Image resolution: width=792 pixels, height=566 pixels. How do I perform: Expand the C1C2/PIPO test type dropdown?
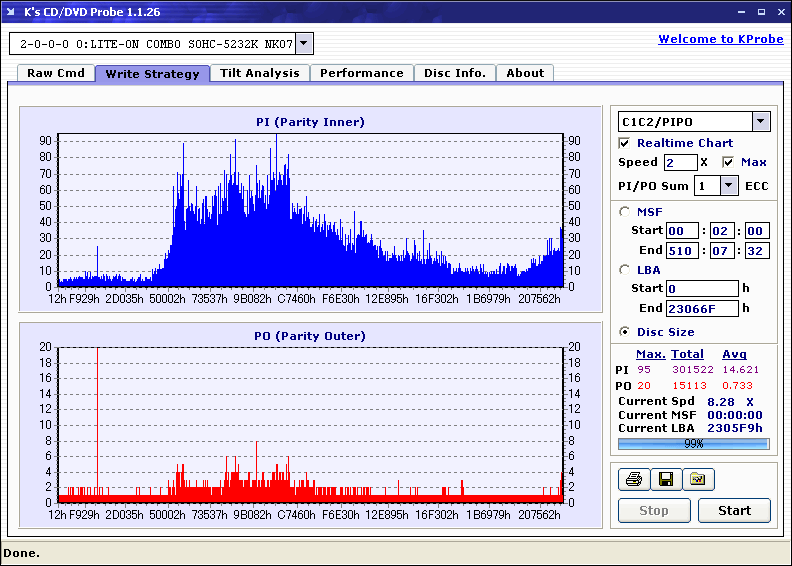(760, 122)
